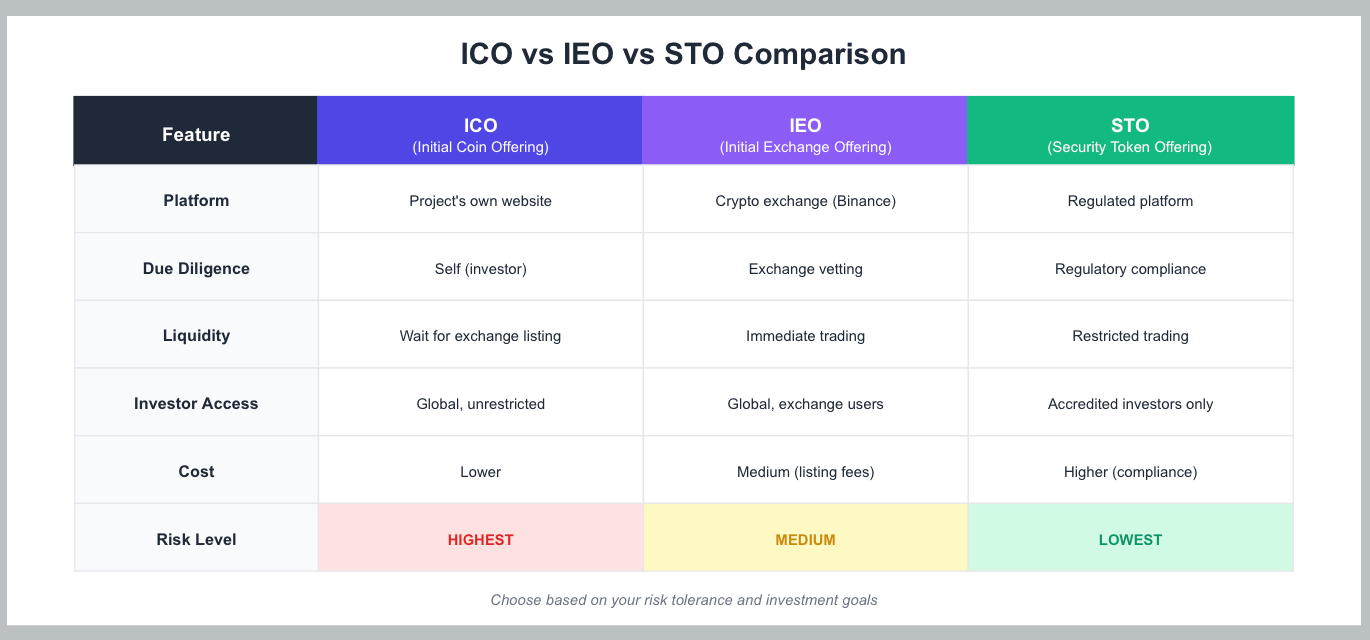1370x640 pixels.
Task: Click the ICO vs IEO vs STO title
Action: (683, 54)
